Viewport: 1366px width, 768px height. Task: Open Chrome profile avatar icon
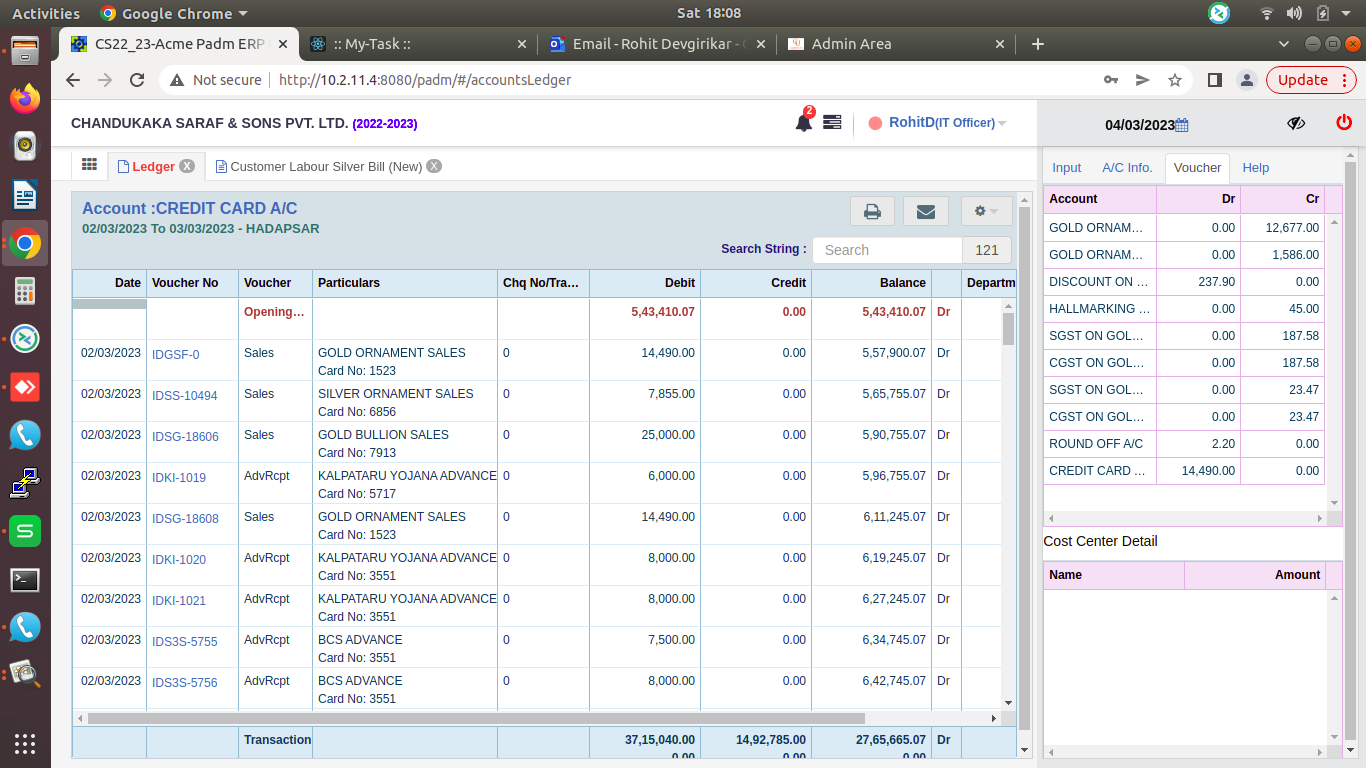pyautogui.click(x=1246, y=80)
